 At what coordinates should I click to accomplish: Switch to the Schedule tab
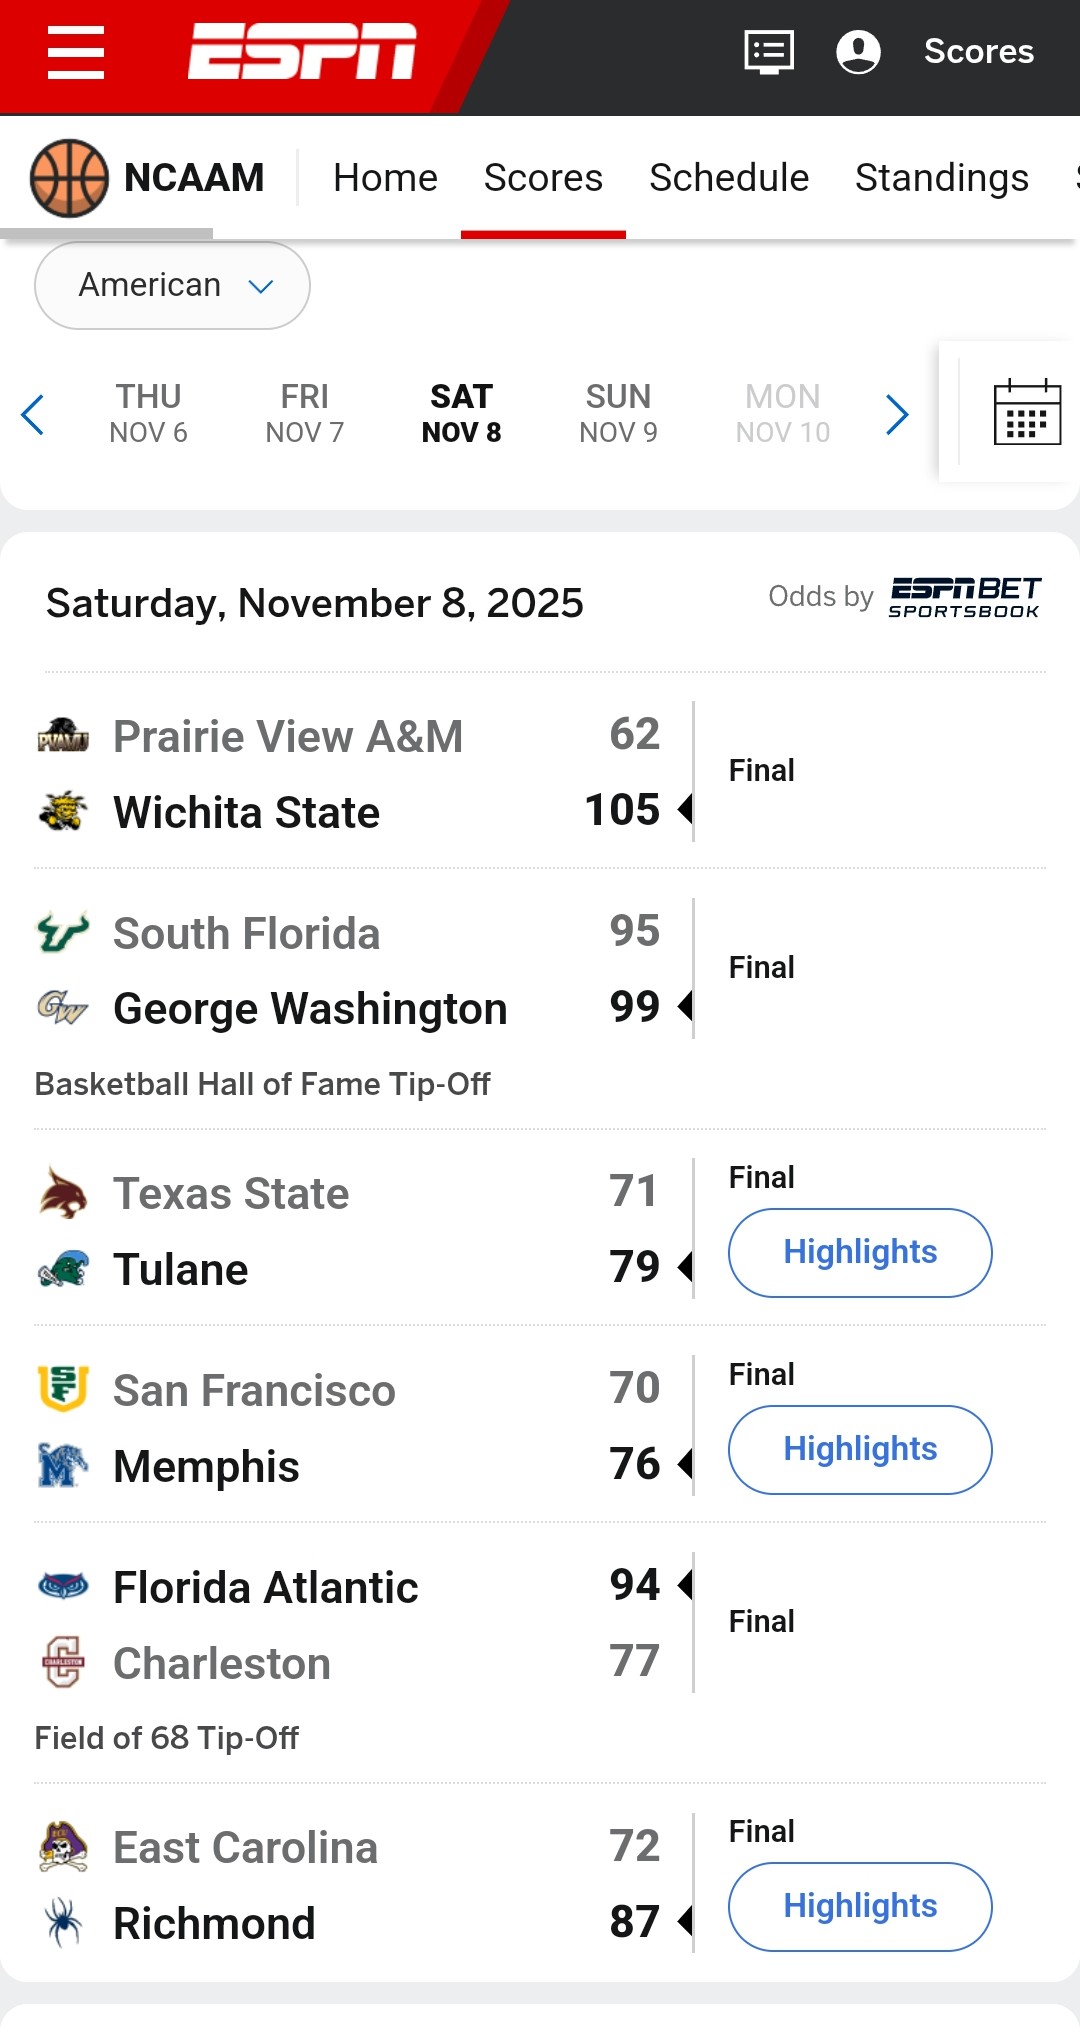[729, 178]
